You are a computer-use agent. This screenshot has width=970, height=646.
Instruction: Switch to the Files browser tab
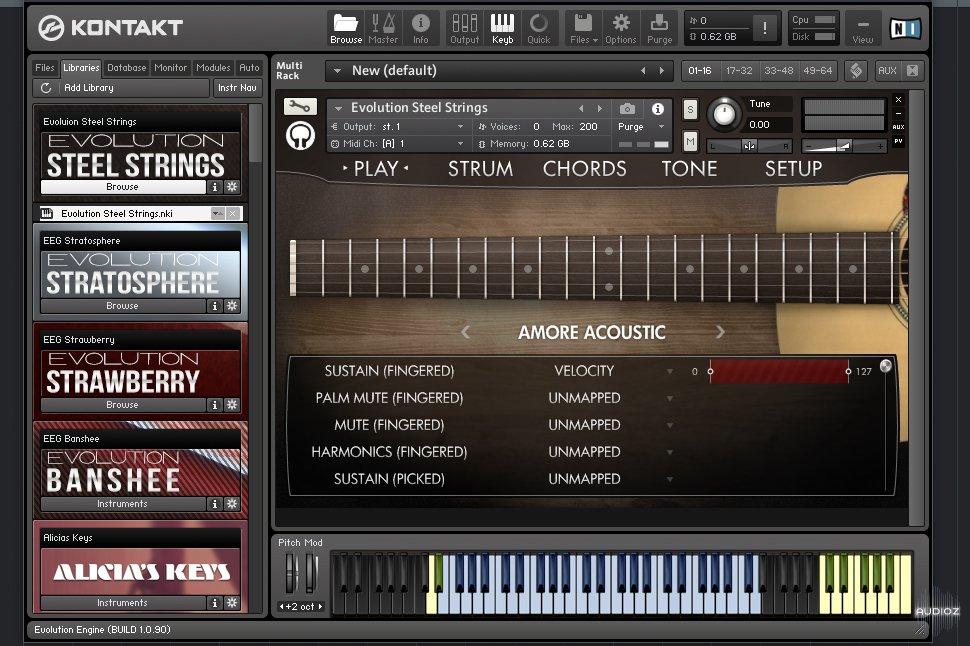(45, 67)
